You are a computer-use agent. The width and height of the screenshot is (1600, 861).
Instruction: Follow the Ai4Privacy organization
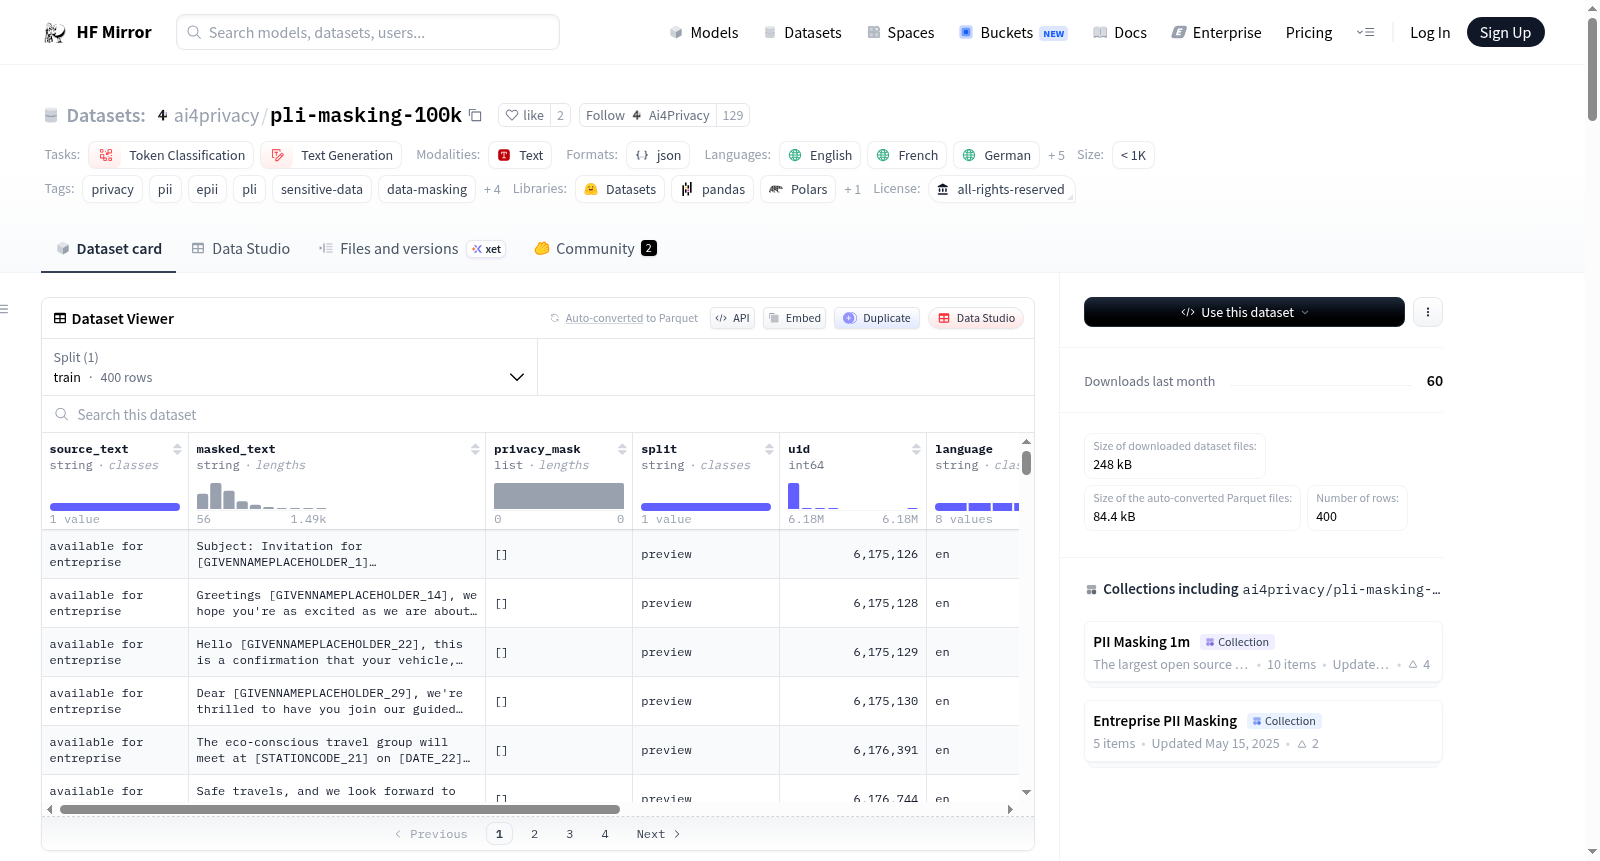point(648,116)
